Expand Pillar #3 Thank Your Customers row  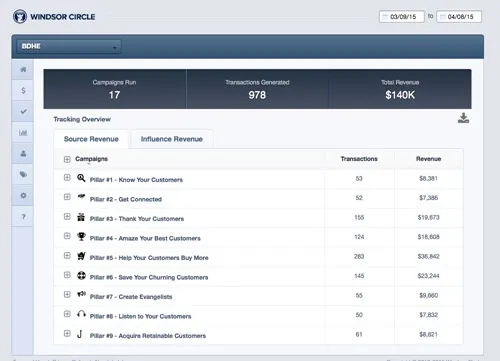coord(67,217)
